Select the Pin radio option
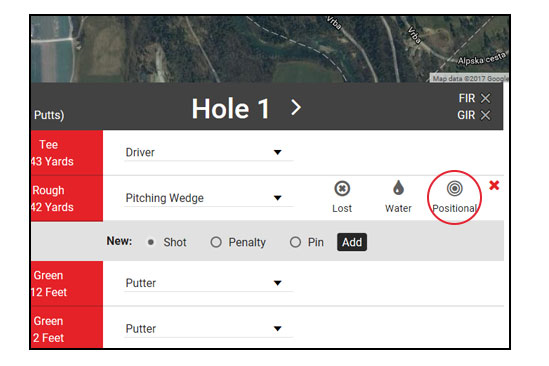 pos(295,242)
